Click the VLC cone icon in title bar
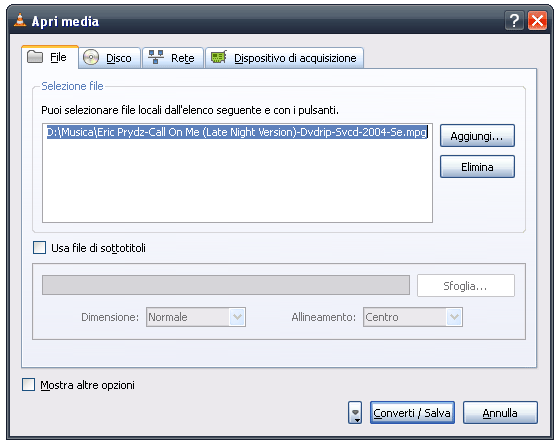 pyautogui.click(x=20, y=20)
